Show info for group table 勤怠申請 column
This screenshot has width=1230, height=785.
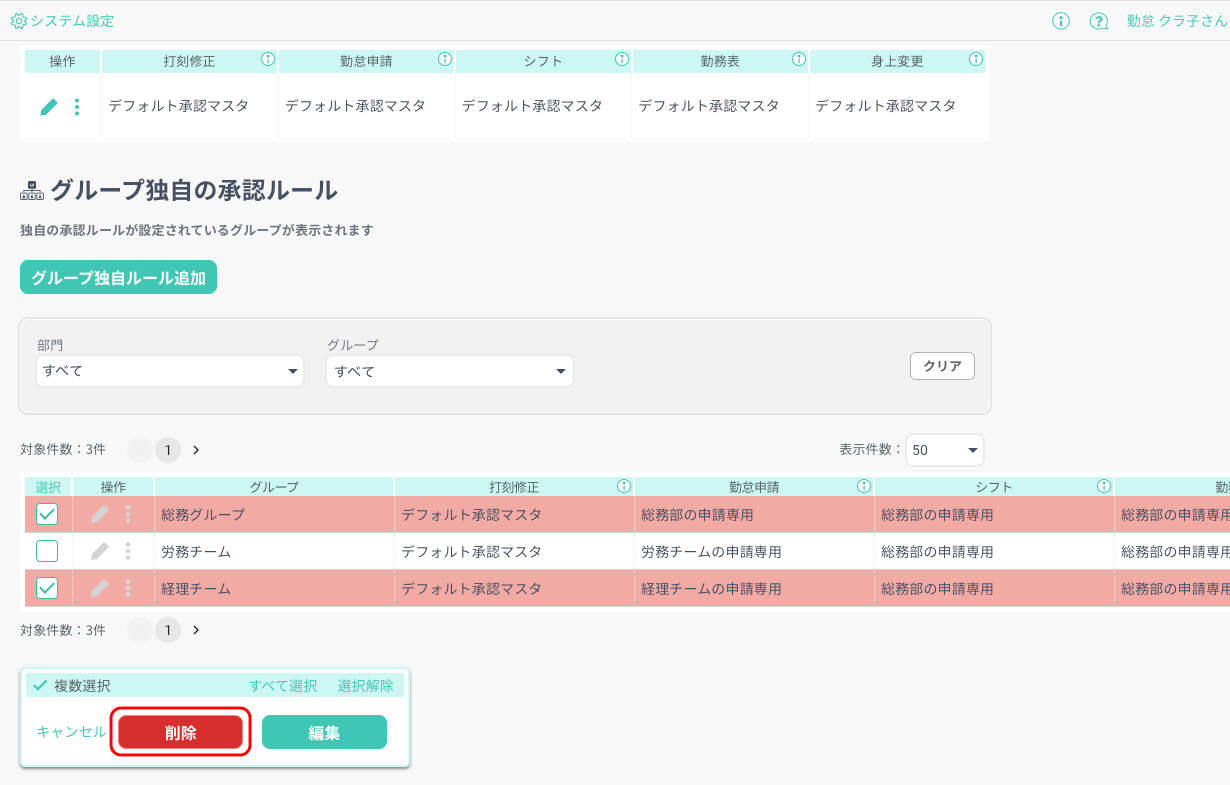tap(864, 486)
